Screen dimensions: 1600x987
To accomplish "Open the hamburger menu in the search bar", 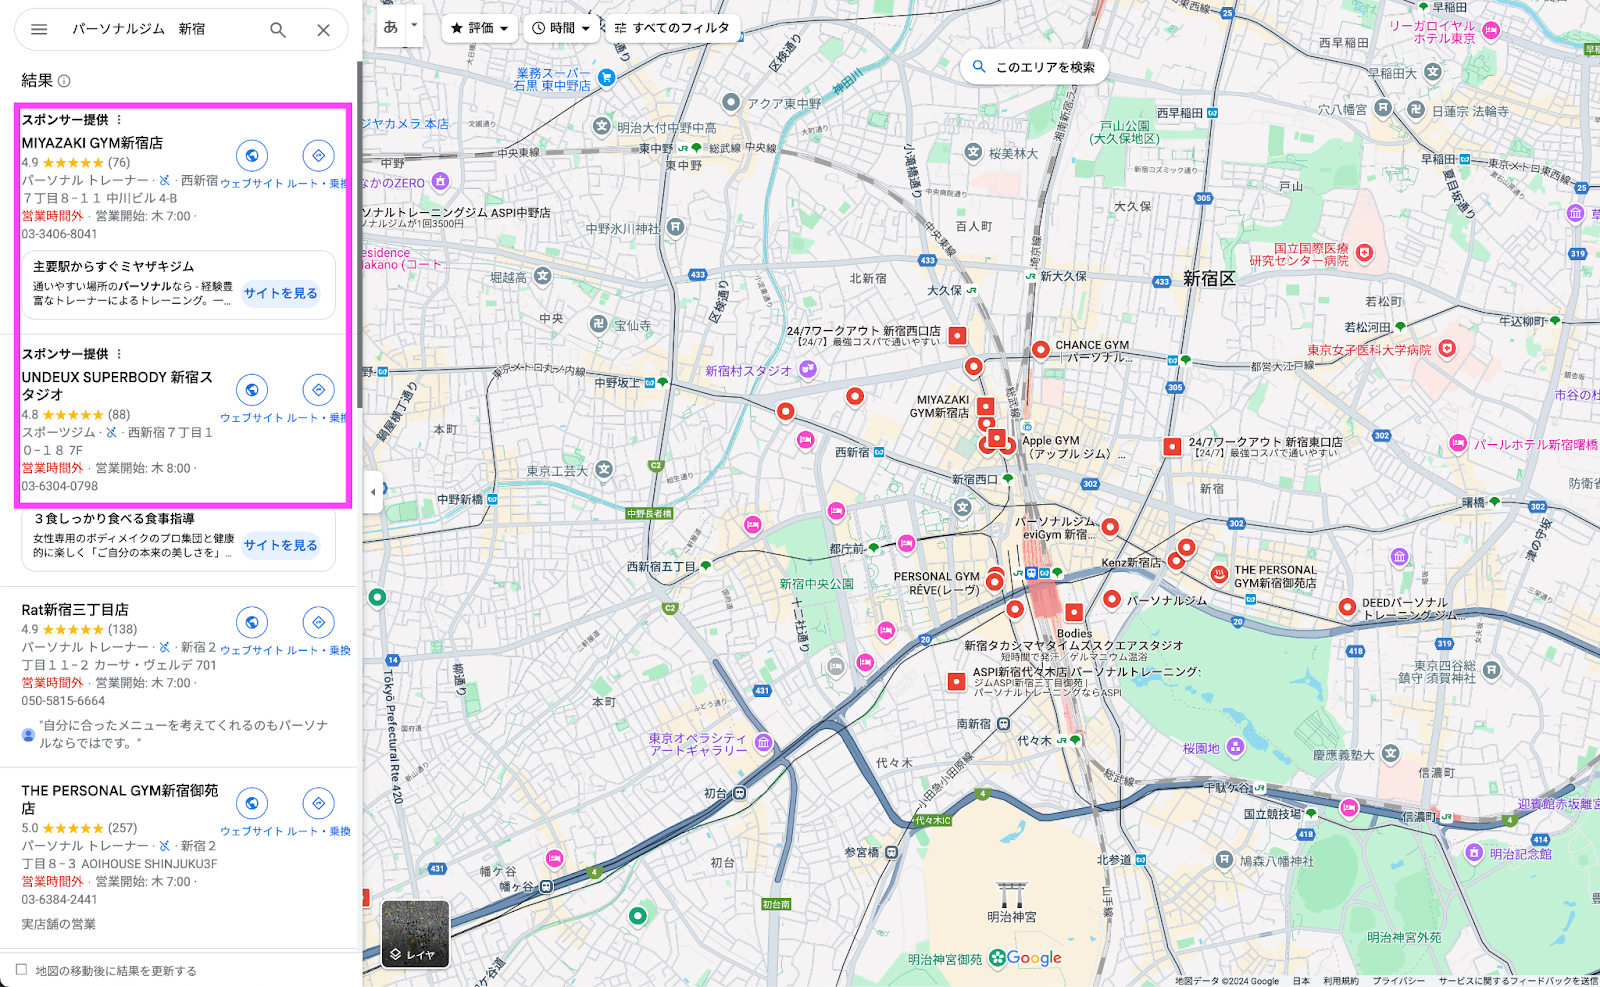I will coord(39,30).
